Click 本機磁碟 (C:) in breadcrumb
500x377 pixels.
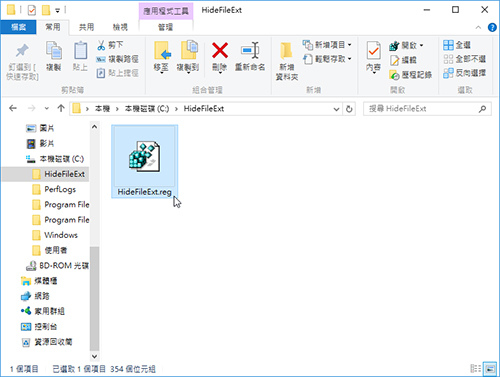click(147, 109)
